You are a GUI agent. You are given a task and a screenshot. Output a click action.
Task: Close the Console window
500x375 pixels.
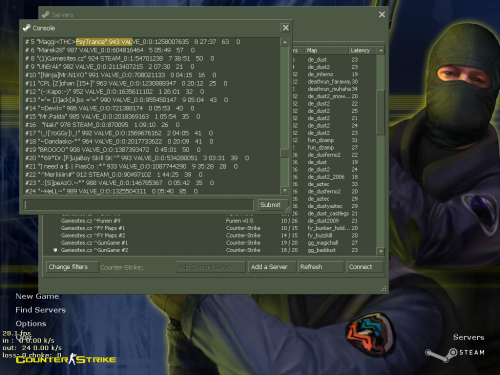[286, 28]
